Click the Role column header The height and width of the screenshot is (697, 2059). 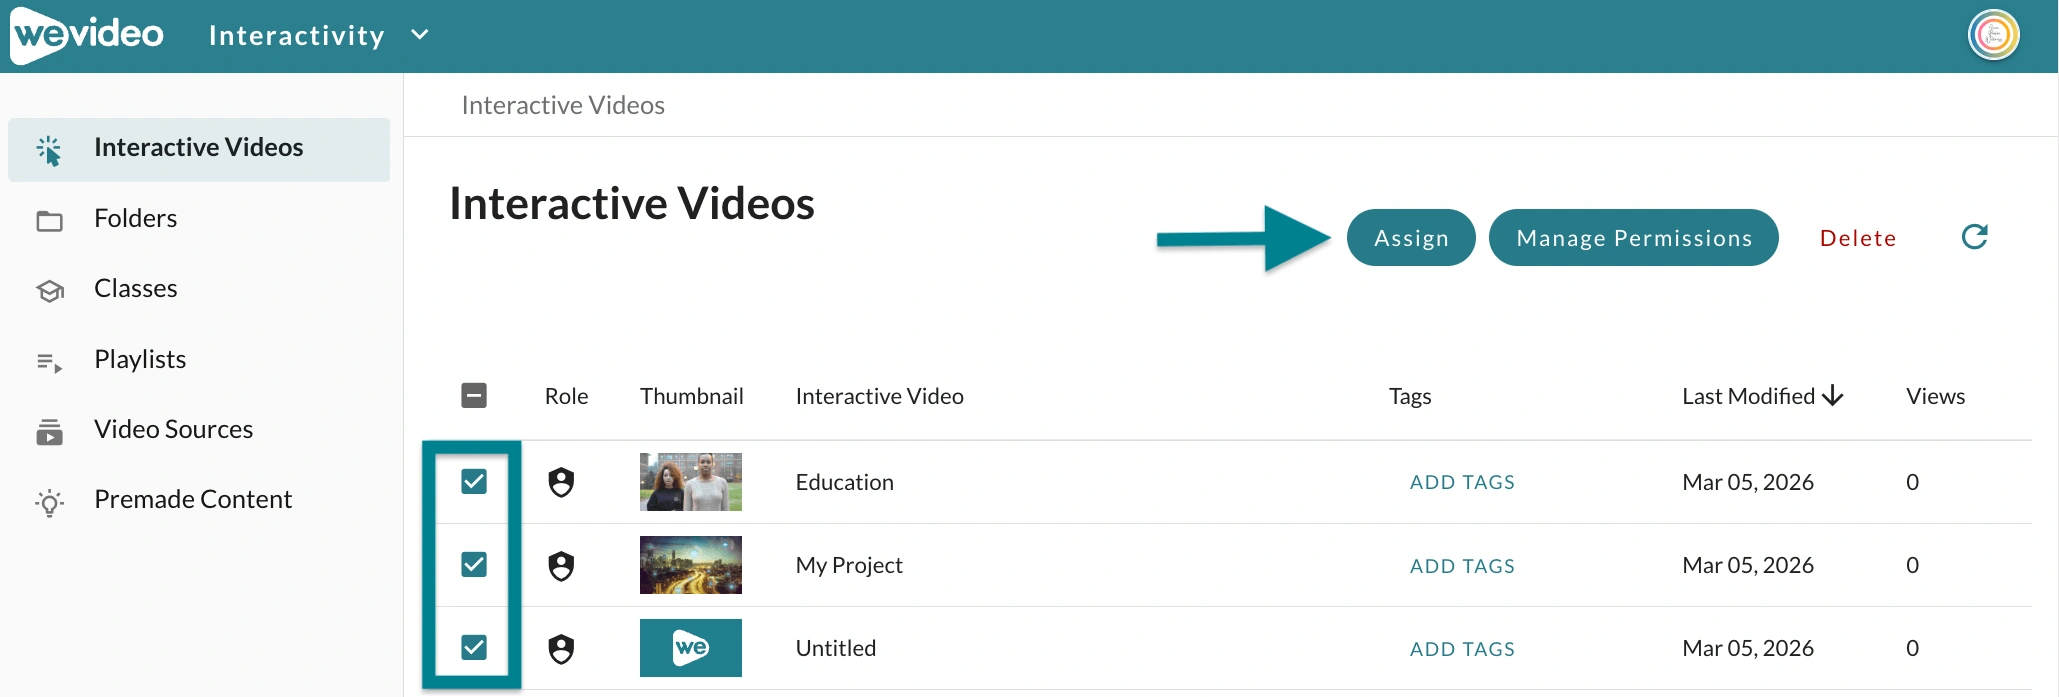[566, 396]
